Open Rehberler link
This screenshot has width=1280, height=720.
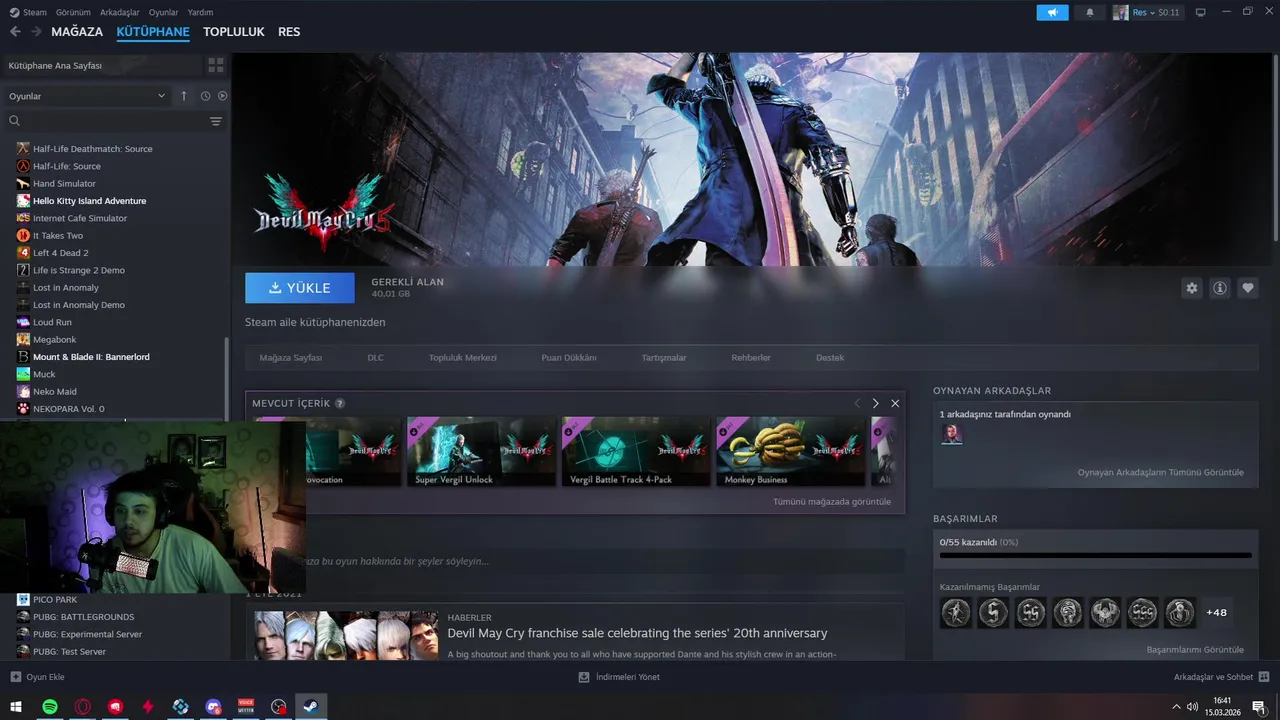tap(751, 358)
